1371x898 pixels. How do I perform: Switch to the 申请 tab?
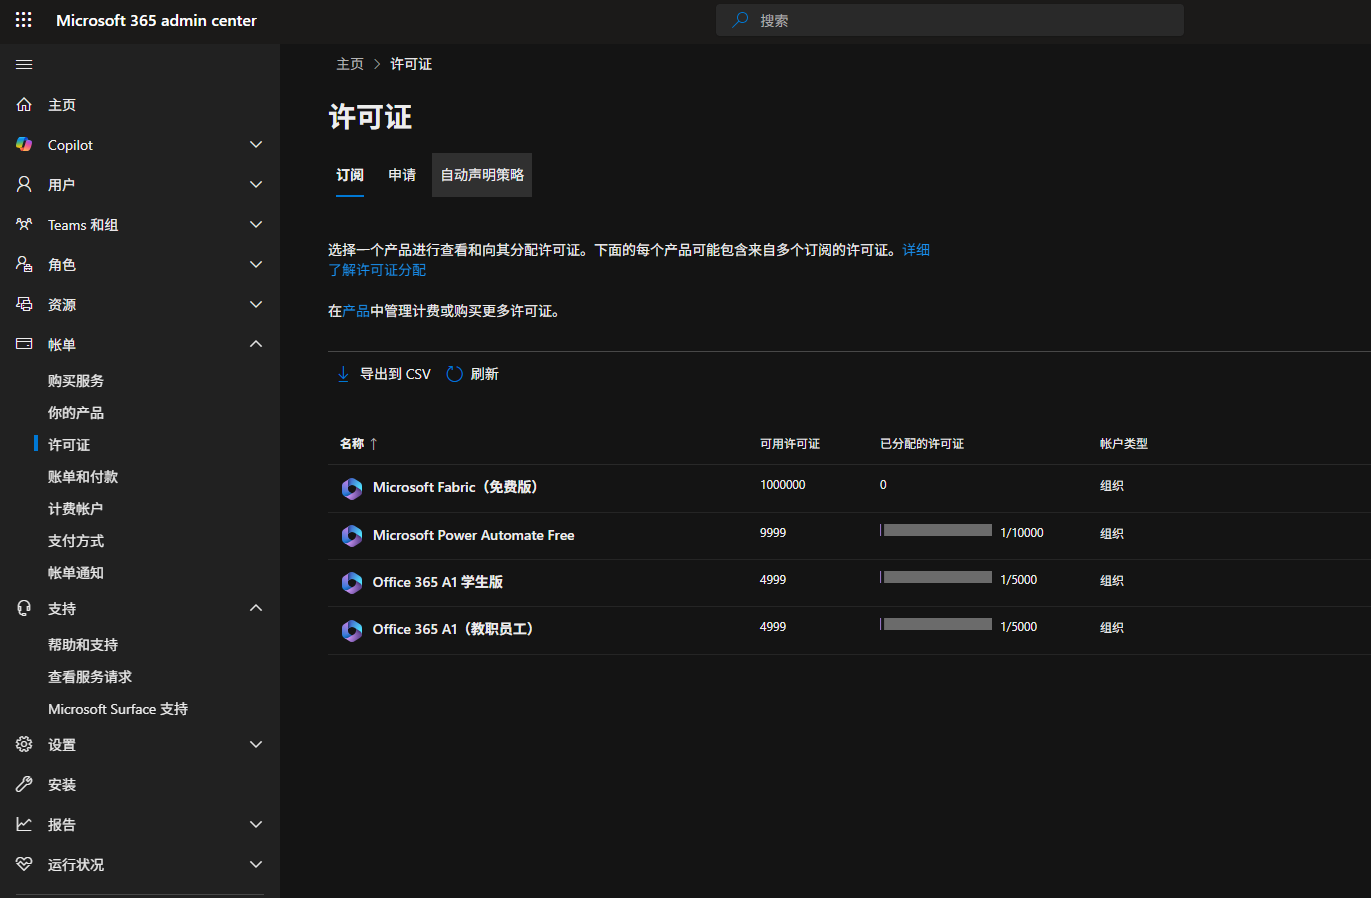tap(402, 175)
